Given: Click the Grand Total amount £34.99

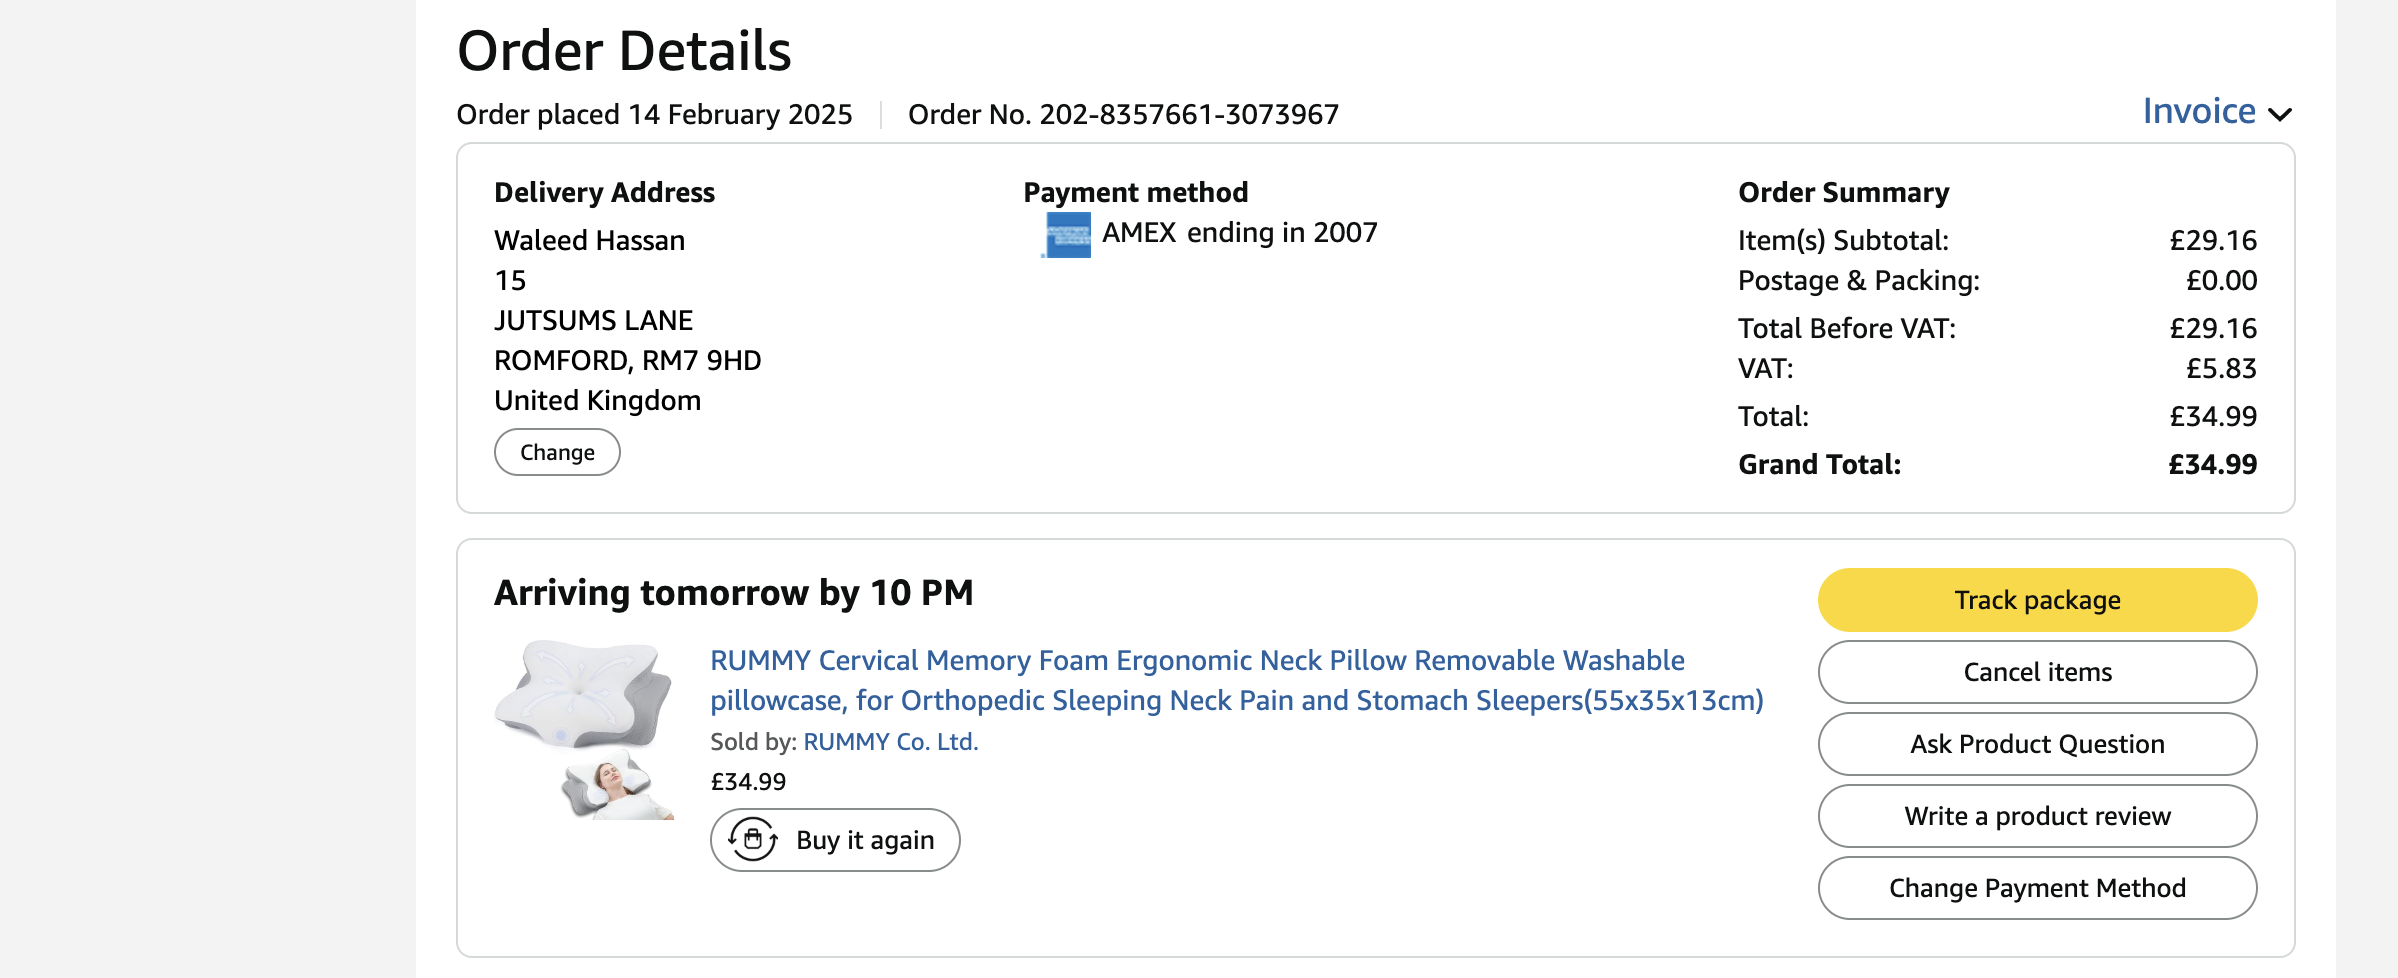Looking at the screenshot, I should pos(2212,465).
